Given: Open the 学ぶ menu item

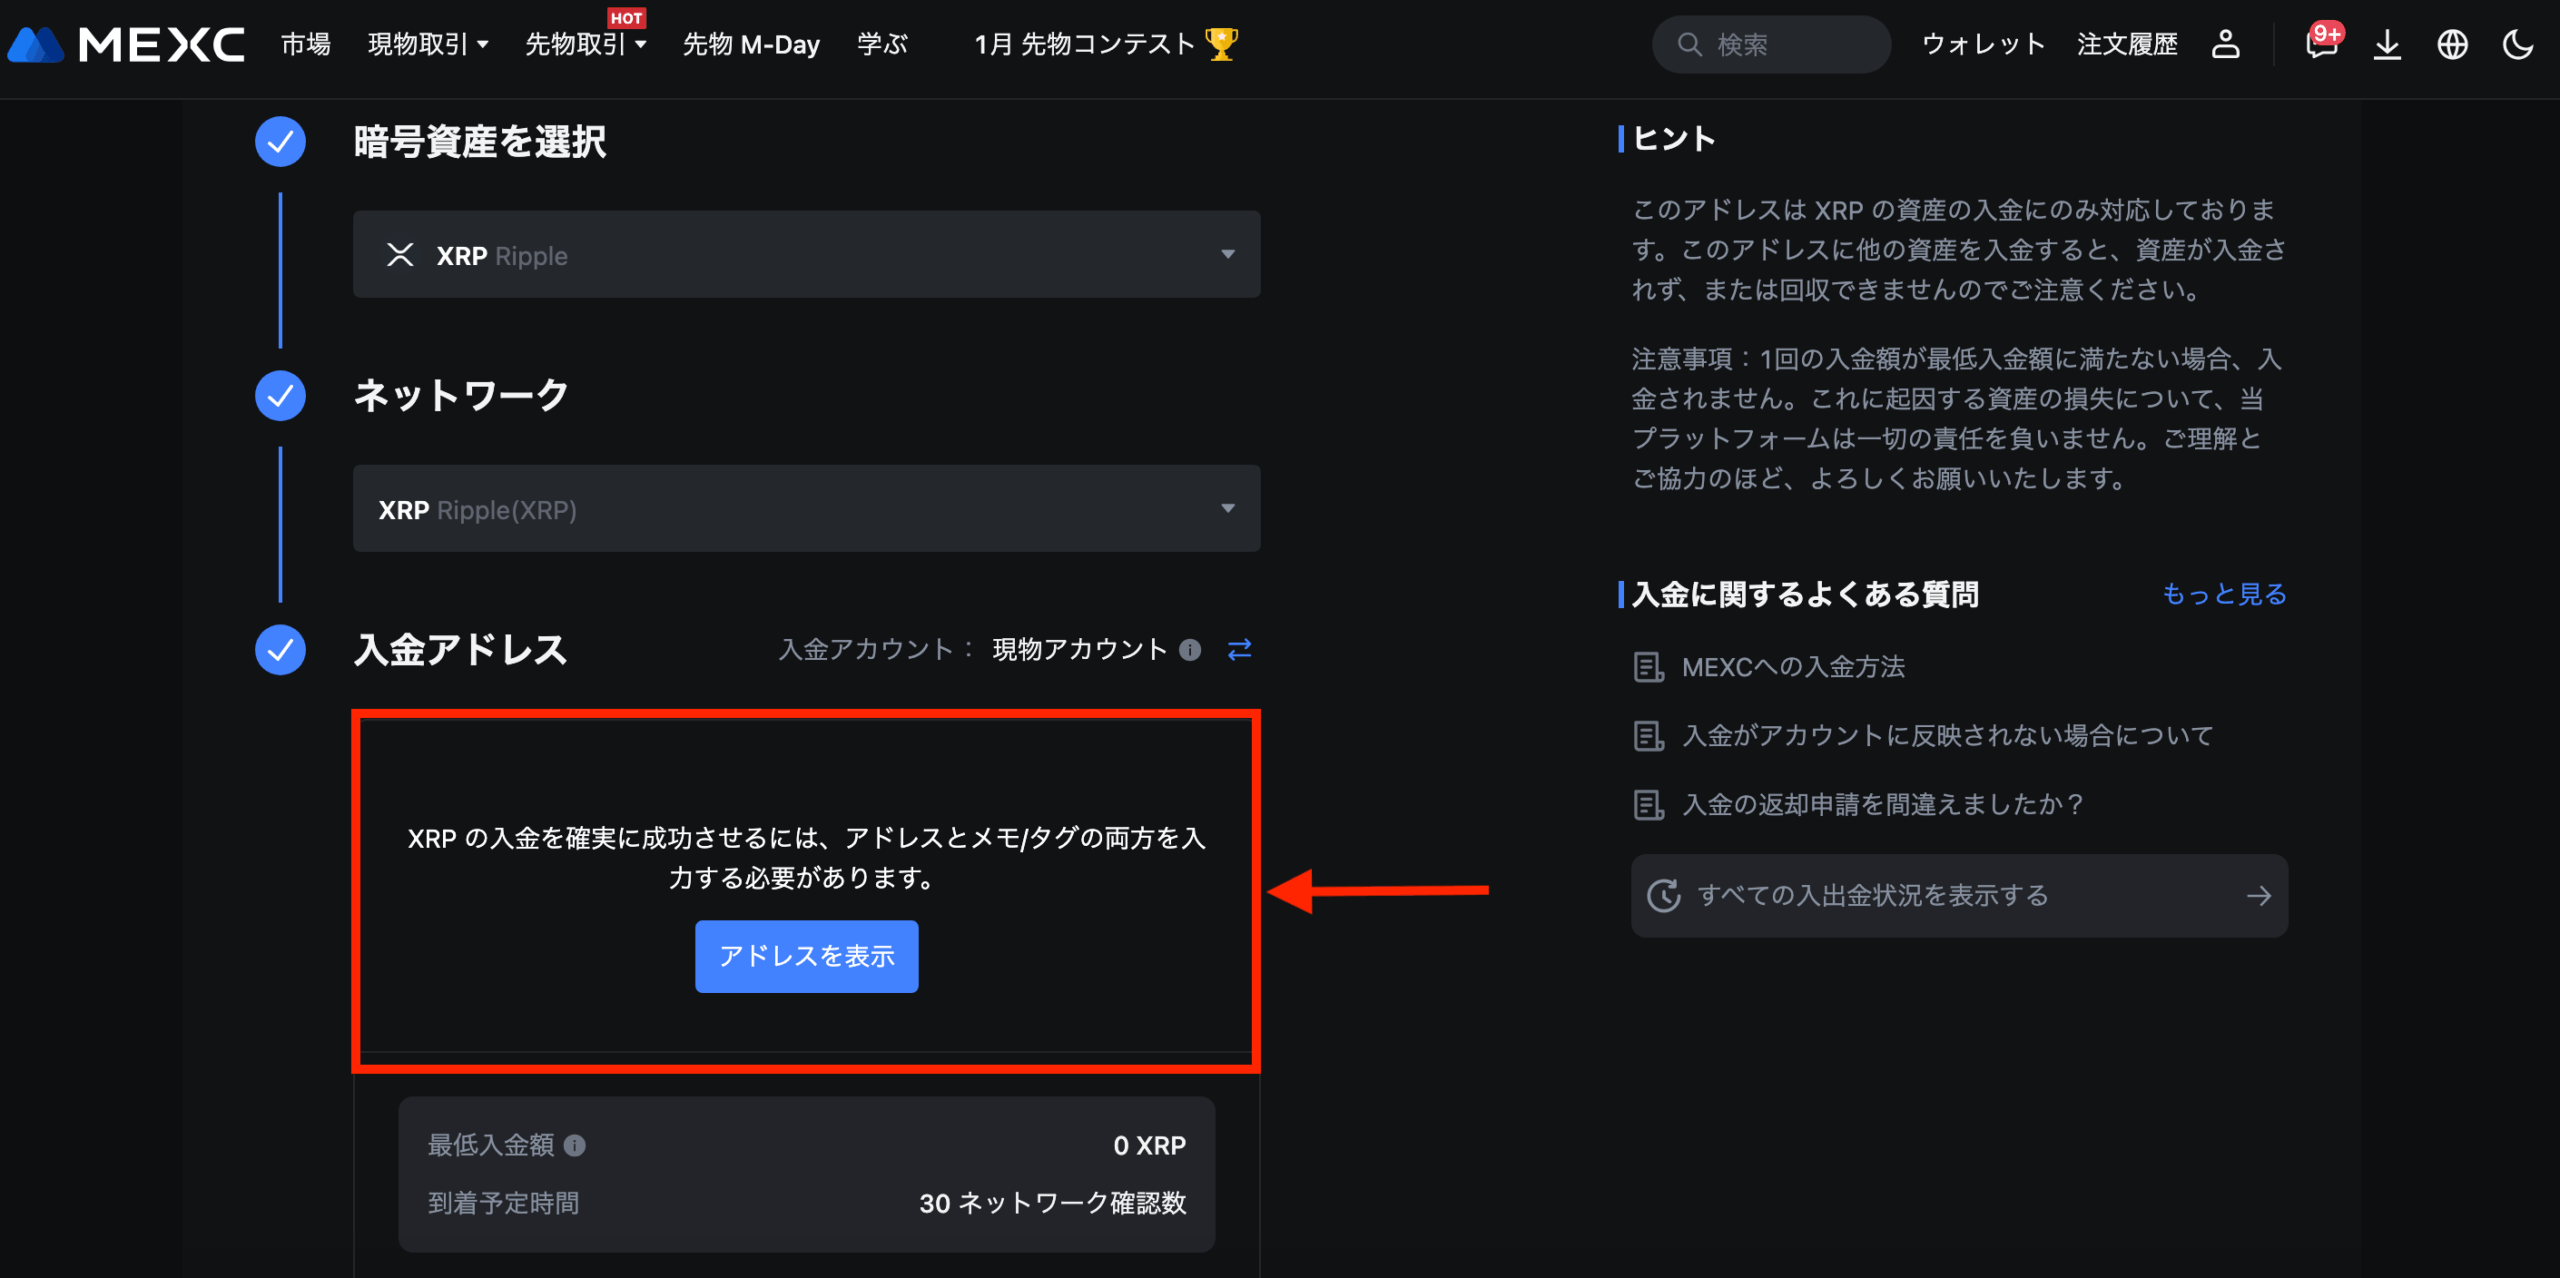Looking at the screenshot, I should 882,44.
